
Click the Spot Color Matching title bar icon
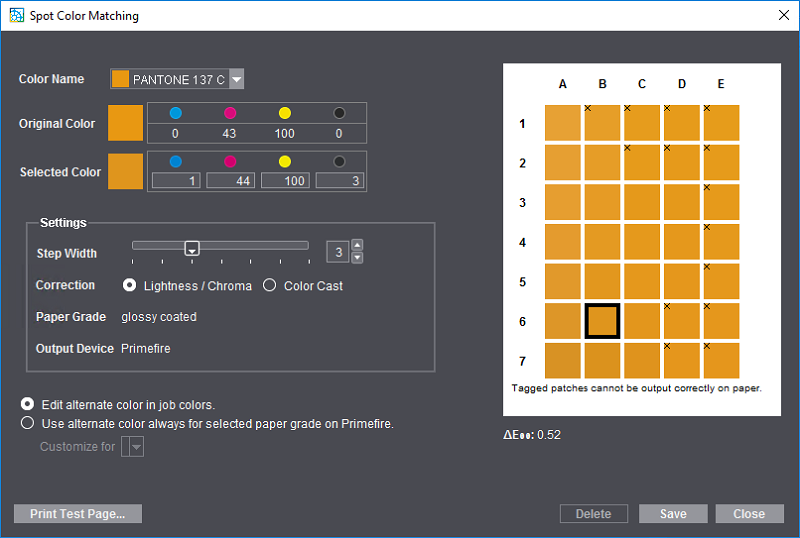point(16,15)
